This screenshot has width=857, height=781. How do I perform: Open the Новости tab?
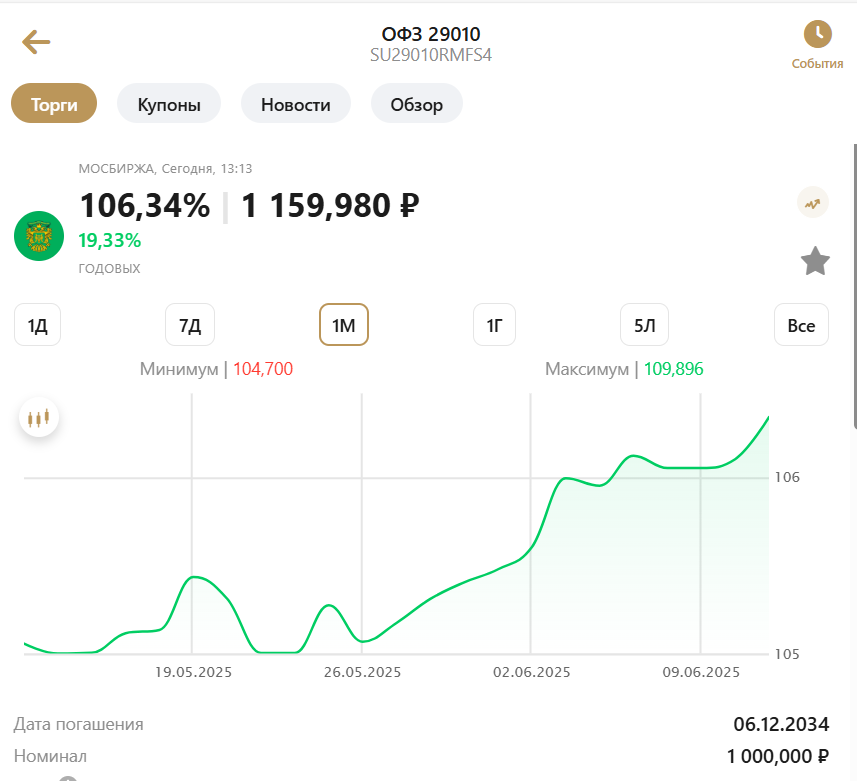coord(295,104)
